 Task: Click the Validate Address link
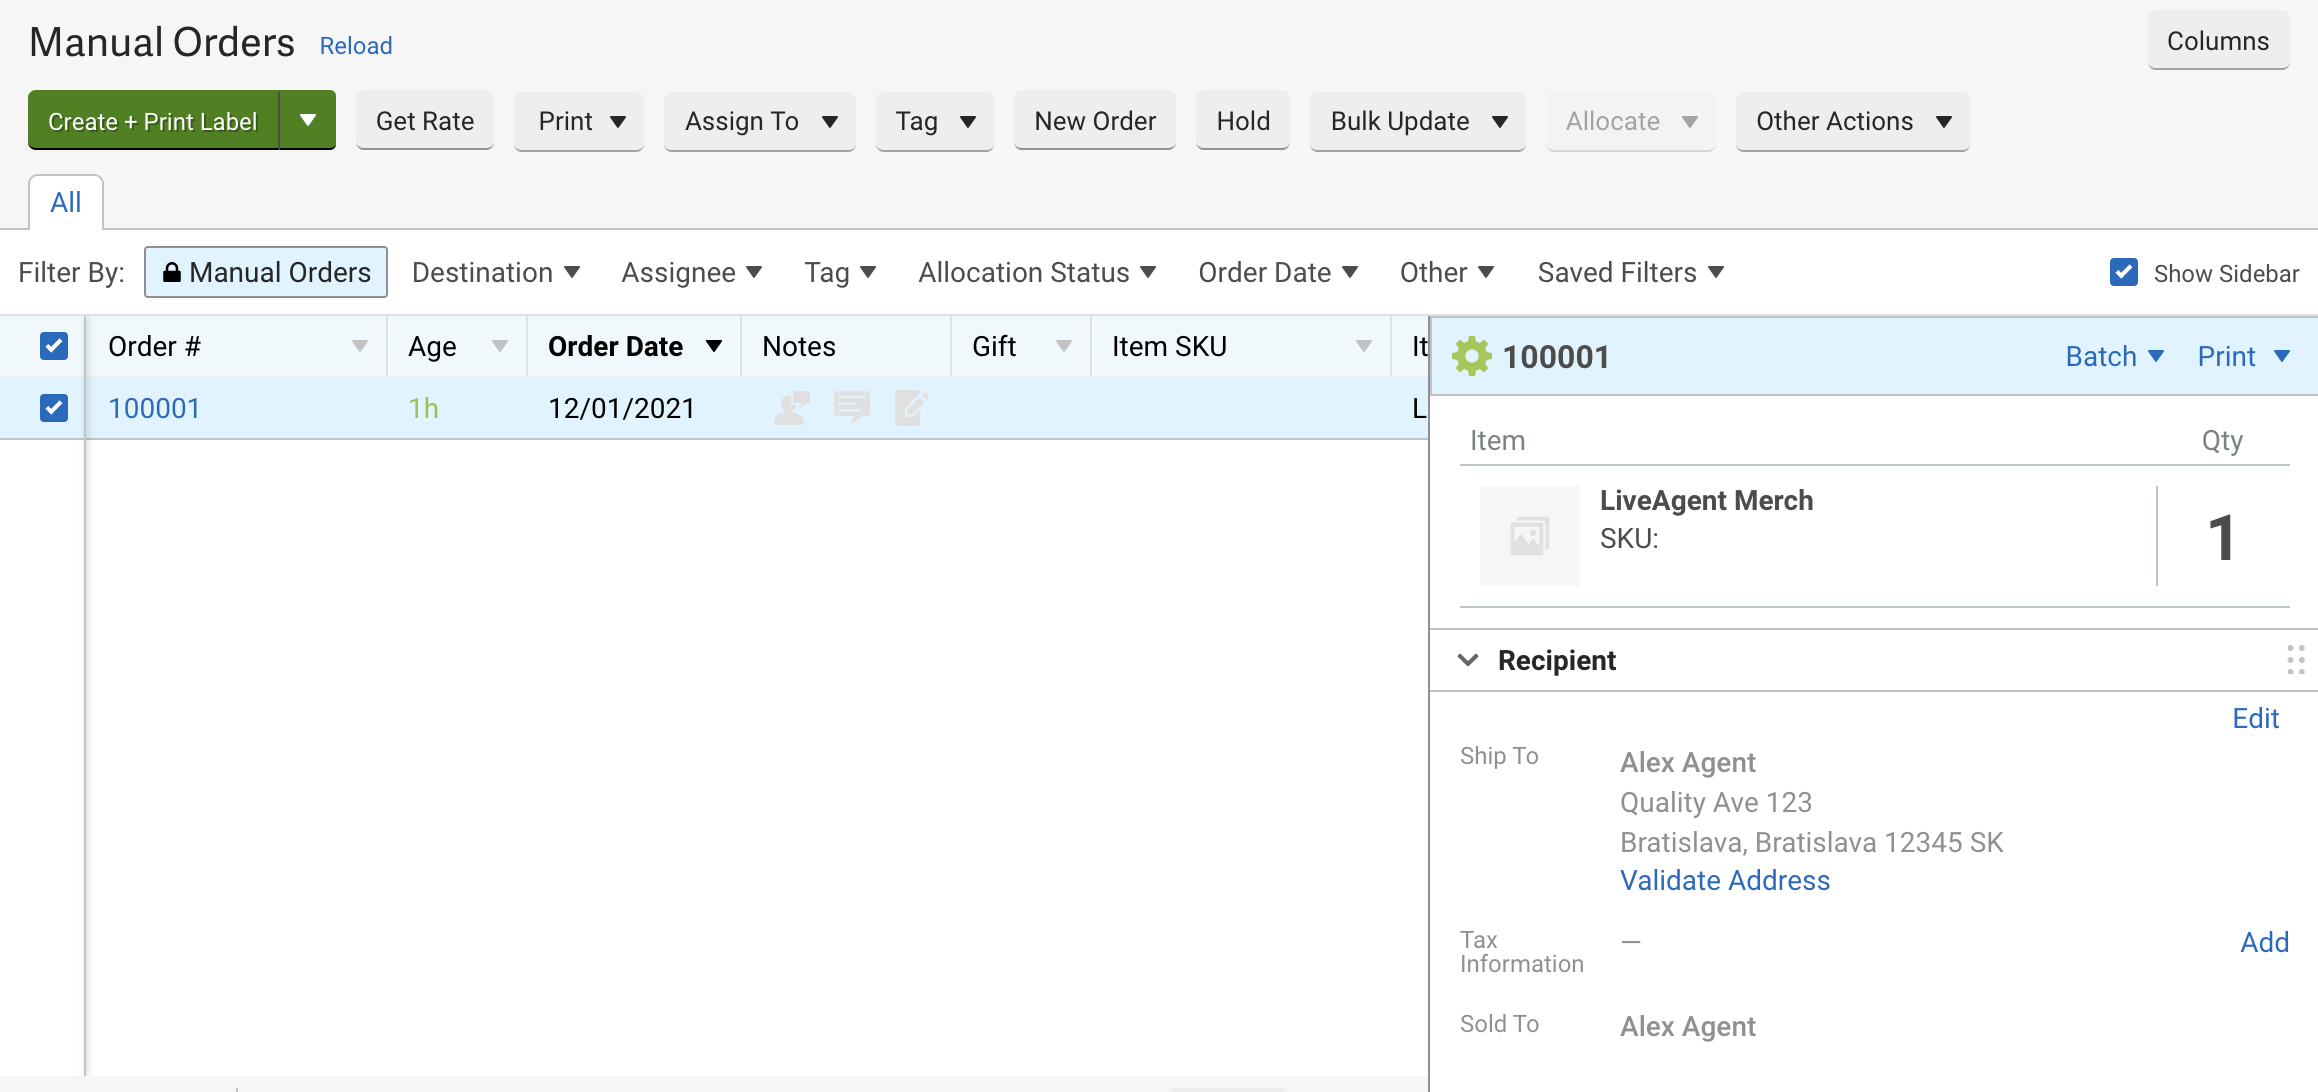(1724, 880)
